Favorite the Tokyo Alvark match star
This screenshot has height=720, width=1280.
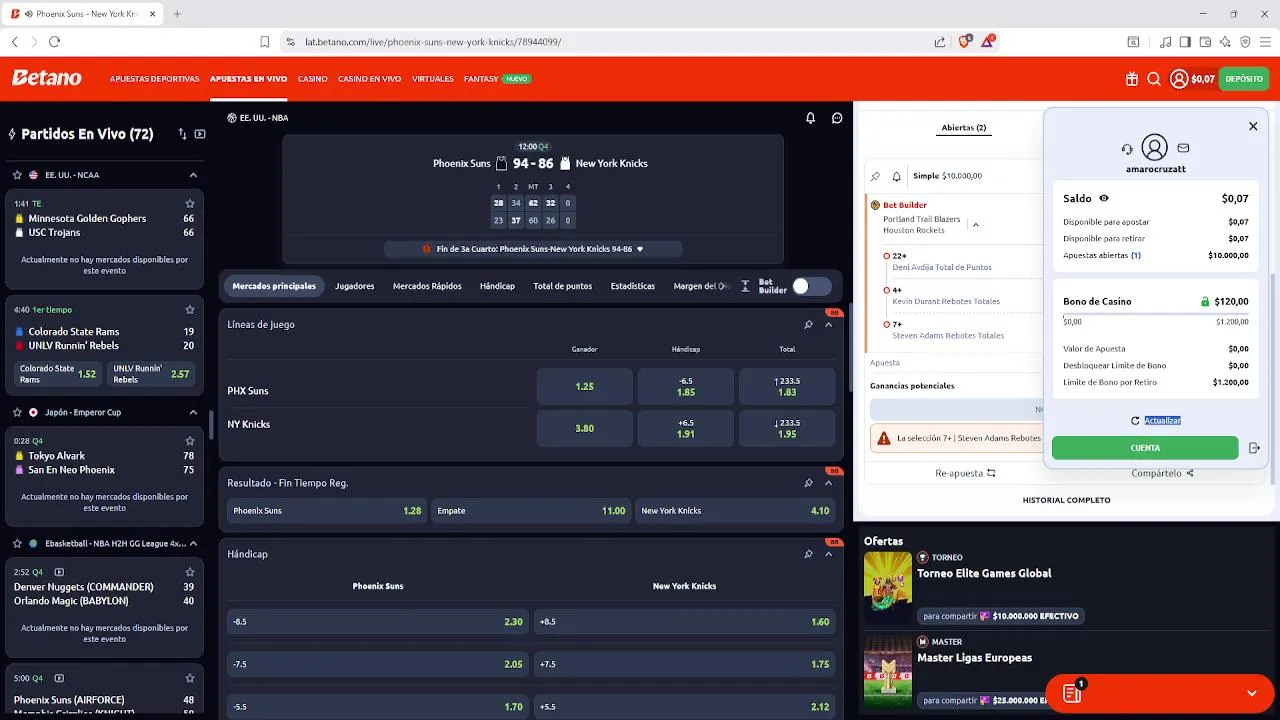pos(190,441)
